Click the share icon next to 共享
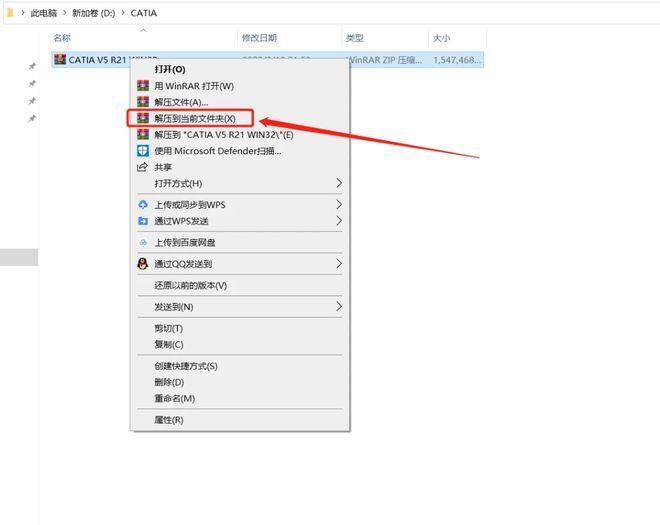 pos(143,167)
